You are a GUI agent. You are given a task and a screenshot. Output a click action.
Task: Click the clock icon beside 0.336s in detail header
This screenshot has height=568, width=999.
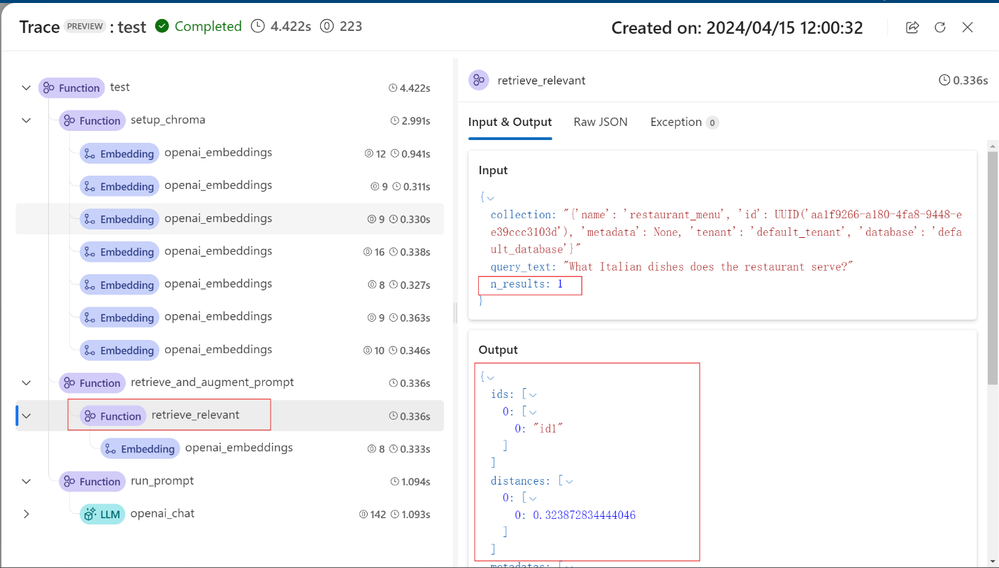tap(944, 80)
